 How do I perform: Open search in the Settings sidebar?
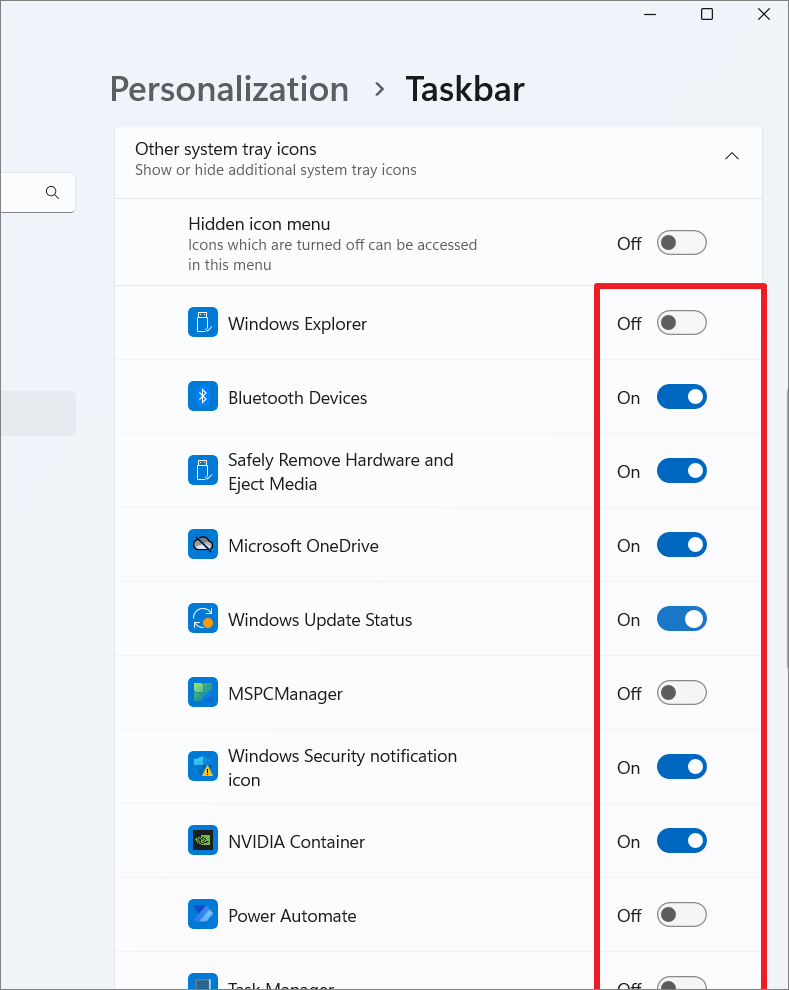click(x=52, y=192)
